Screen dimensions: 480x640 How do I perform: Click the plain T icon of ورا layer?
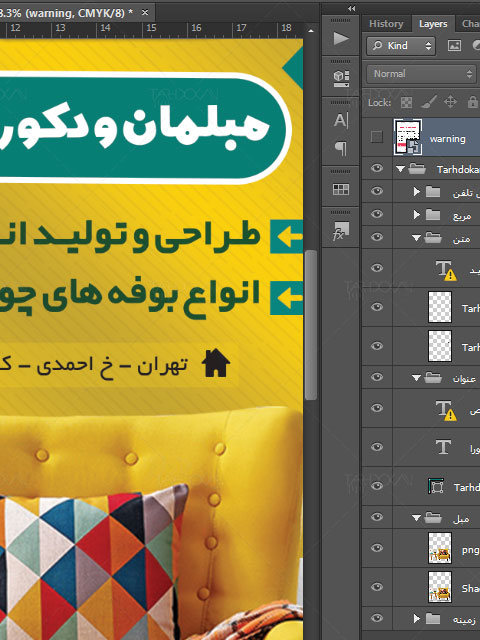coord(443,447)
